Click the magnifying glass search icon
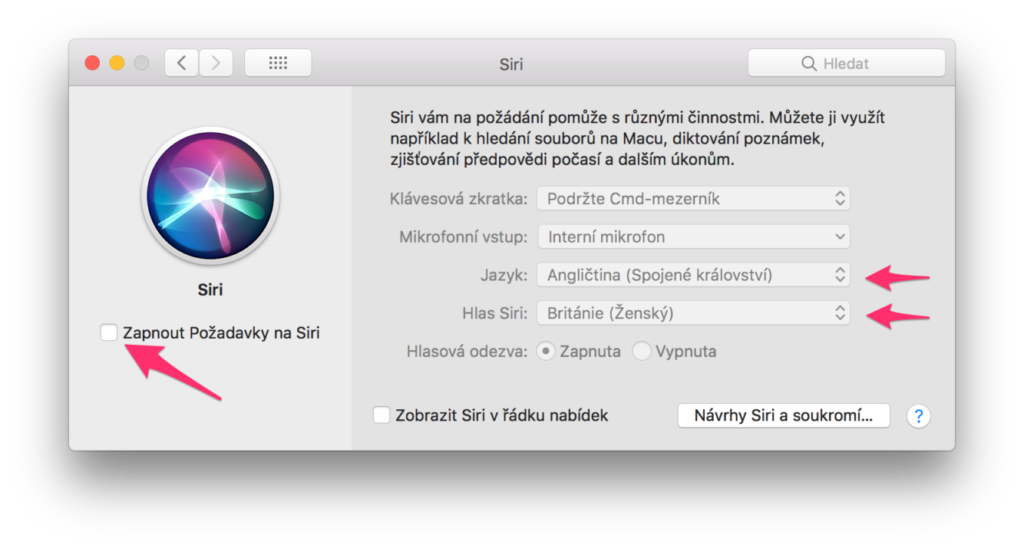 [809, 64]
